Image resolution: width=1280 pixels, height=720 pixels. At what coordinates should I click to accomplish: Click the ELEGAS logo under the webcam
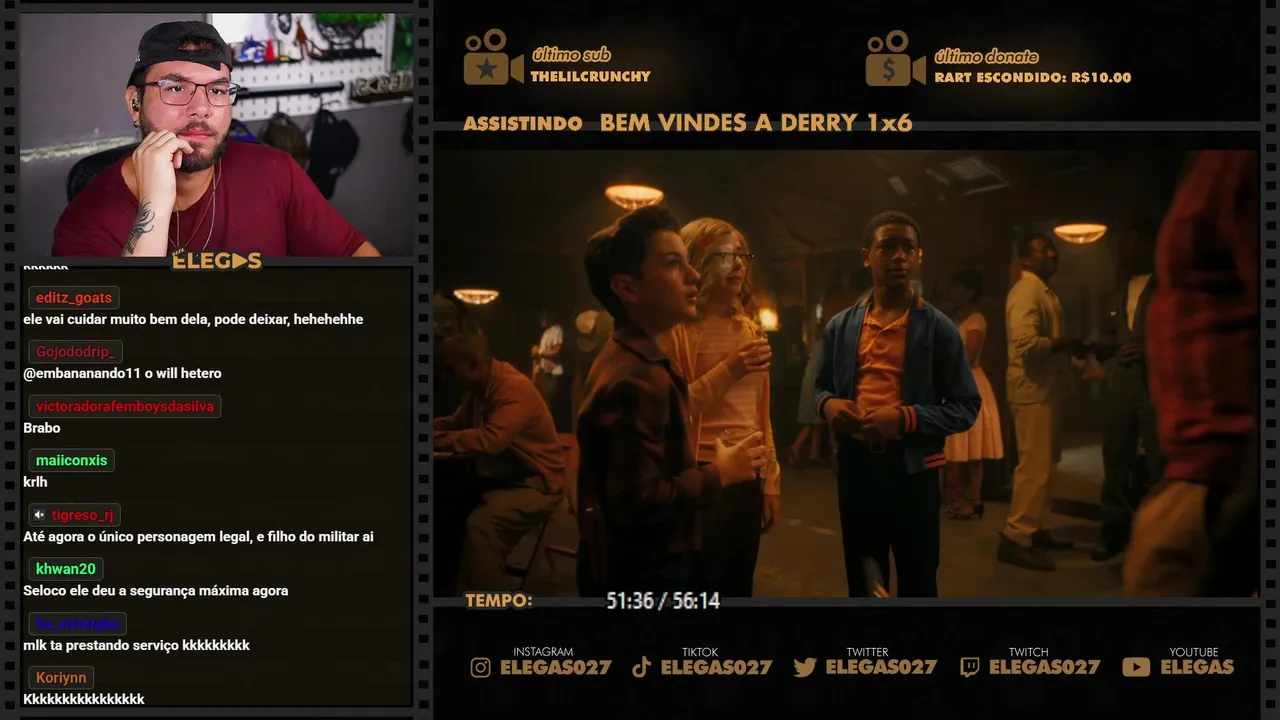(217, 261)
